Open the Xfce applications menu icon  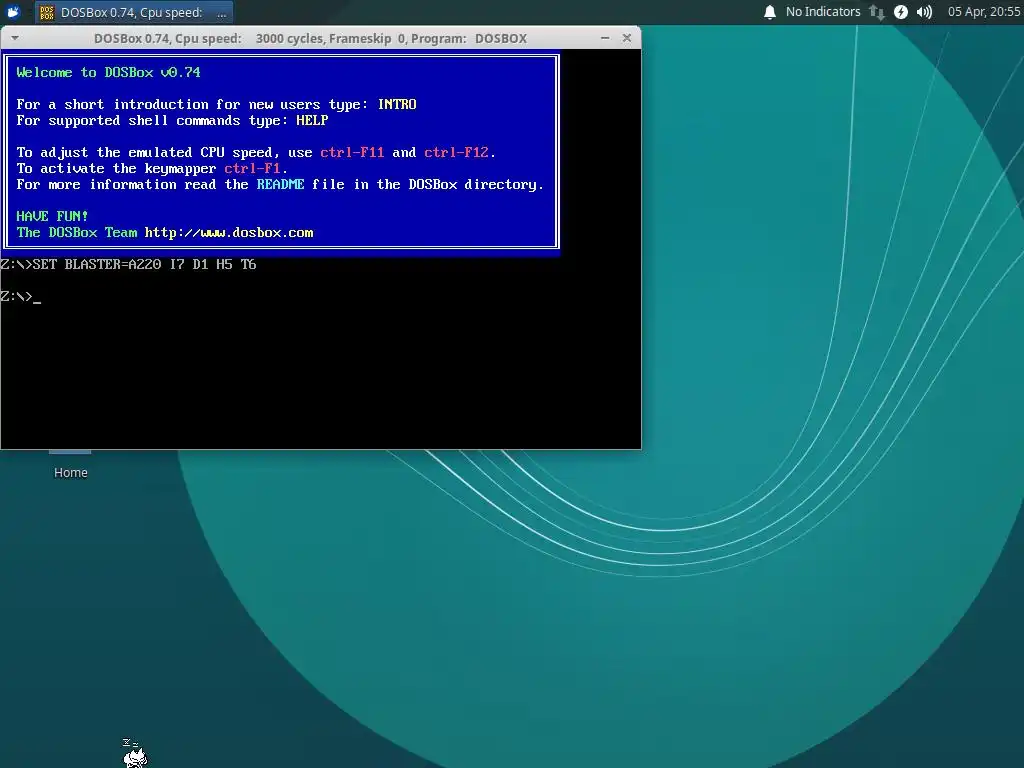(x=13, y=12)
